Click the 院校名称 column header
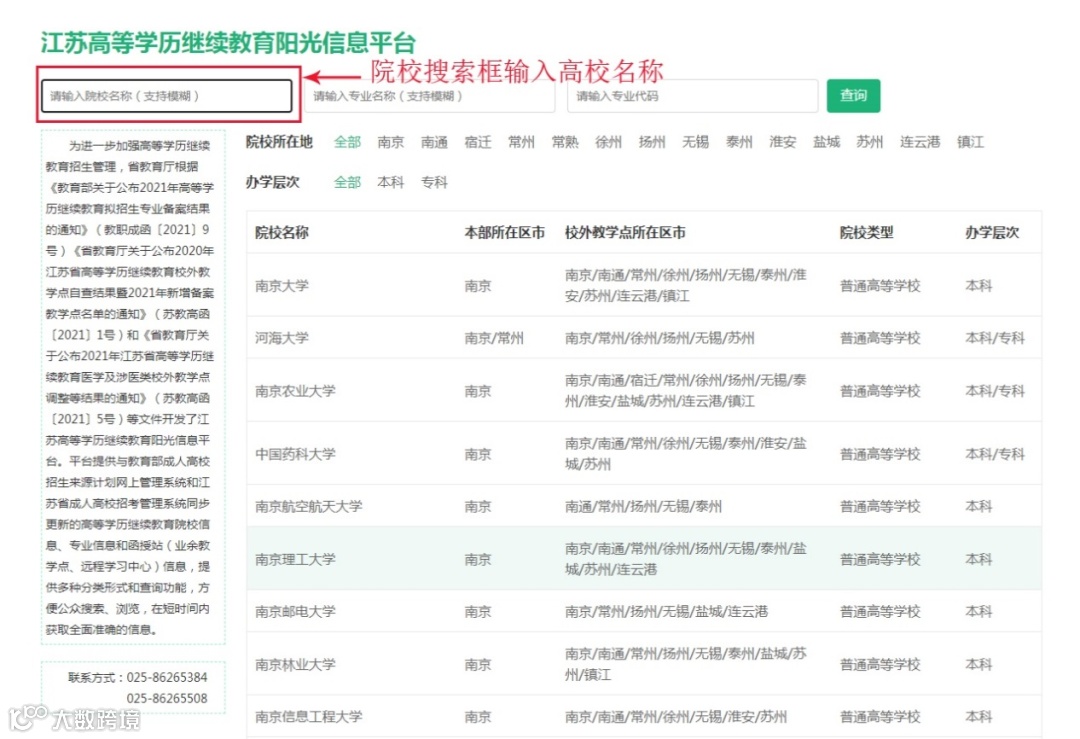Image resolution: width=1080 pixels, height=739 pixels. (282, 232)
